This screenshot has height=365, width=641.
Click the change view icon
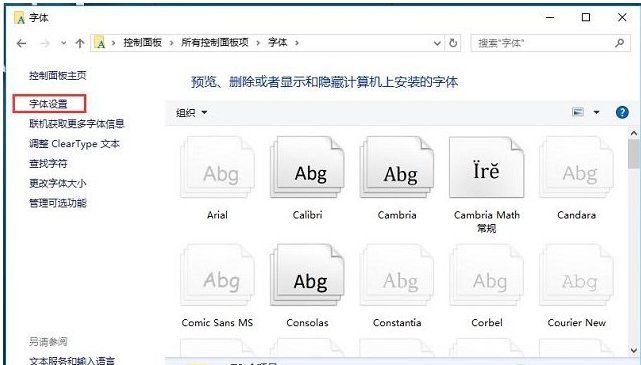click(x=578, y=112)
